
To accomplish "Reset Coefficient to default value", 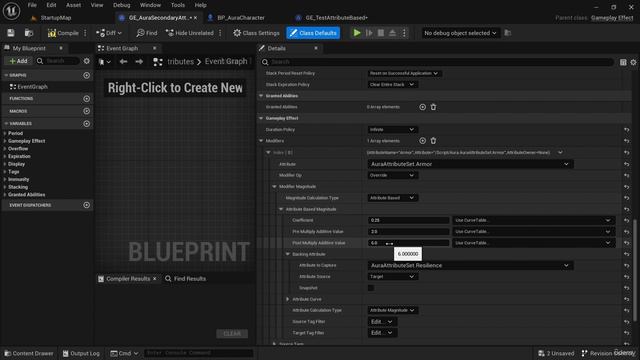I will pyautogui.click(x=627, y=220).
